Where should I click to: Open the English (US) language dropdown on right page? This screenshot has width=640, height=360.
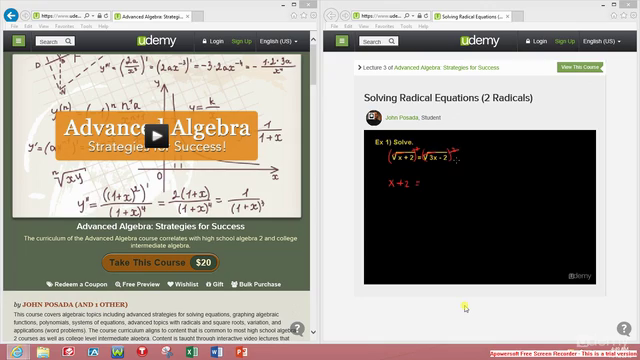click(x=602, y=41)
